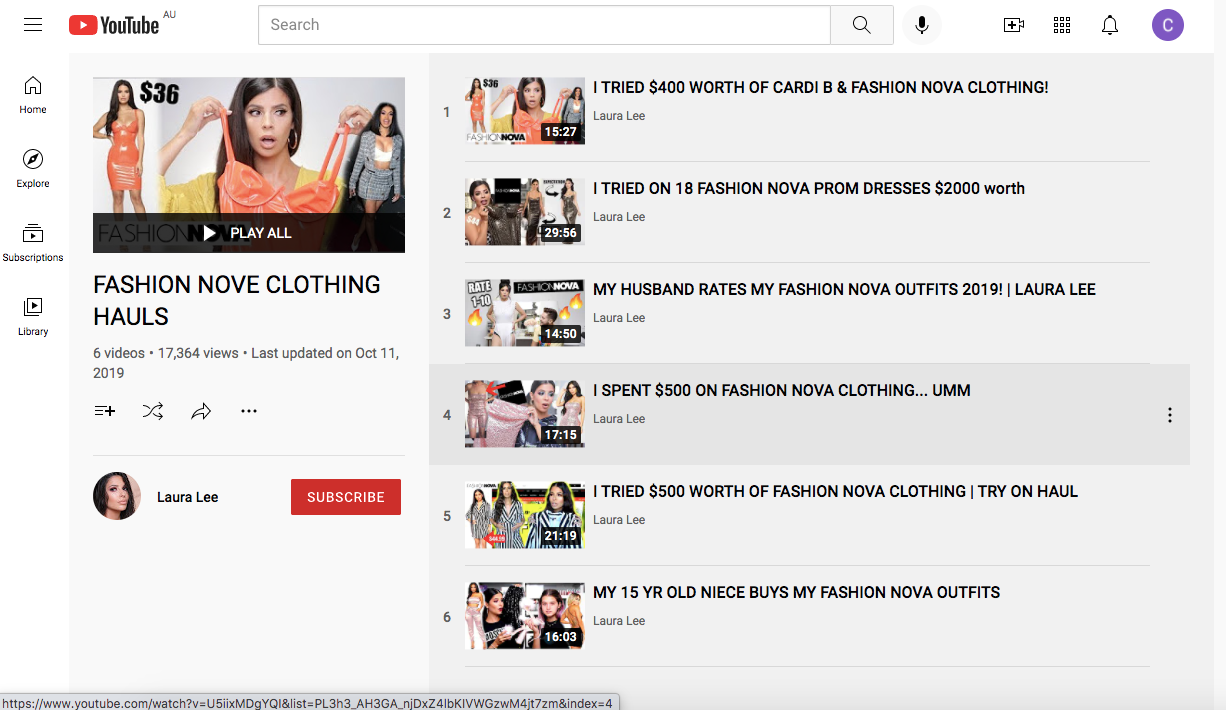Click the search magnifier button
Screen dimensions: 1226x710
coord(862,25)
